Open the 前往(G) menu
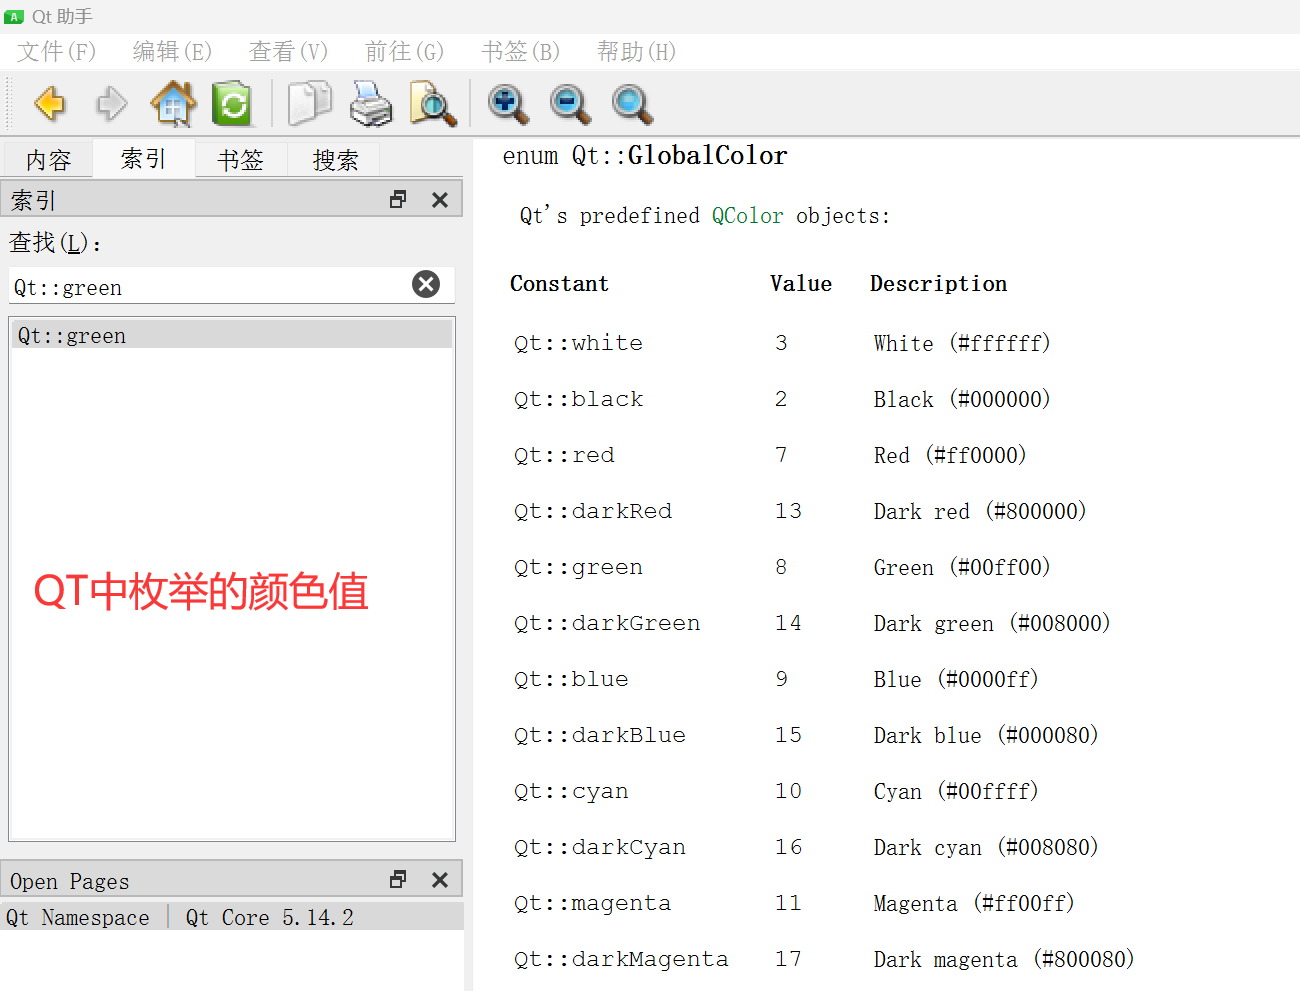Viewport: 1300px width, 991px height. click(405, 52)
